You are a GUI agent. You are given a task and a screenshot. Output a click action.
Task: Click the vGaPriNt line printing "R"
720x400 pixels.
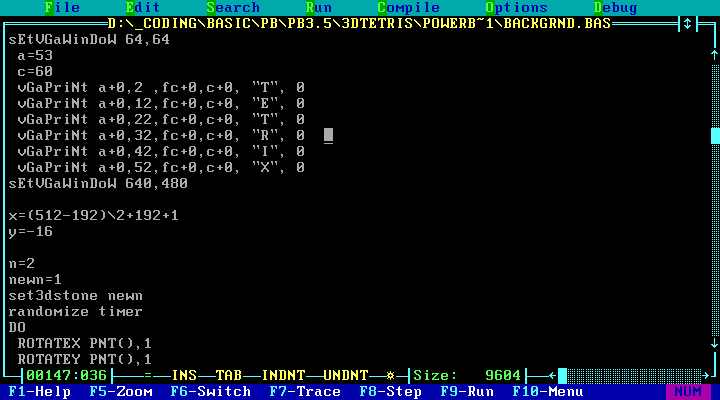coord(161,135)
